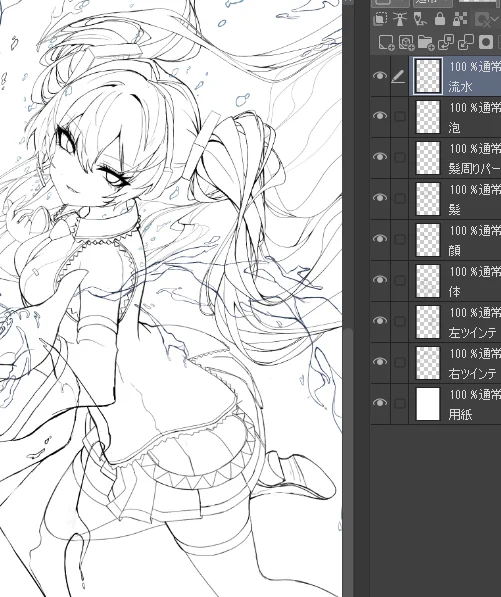The height and width of the screenshot is (597, 501).
Task: Select the 右ツインテ layer thumbnail
Action: point(428,363)
